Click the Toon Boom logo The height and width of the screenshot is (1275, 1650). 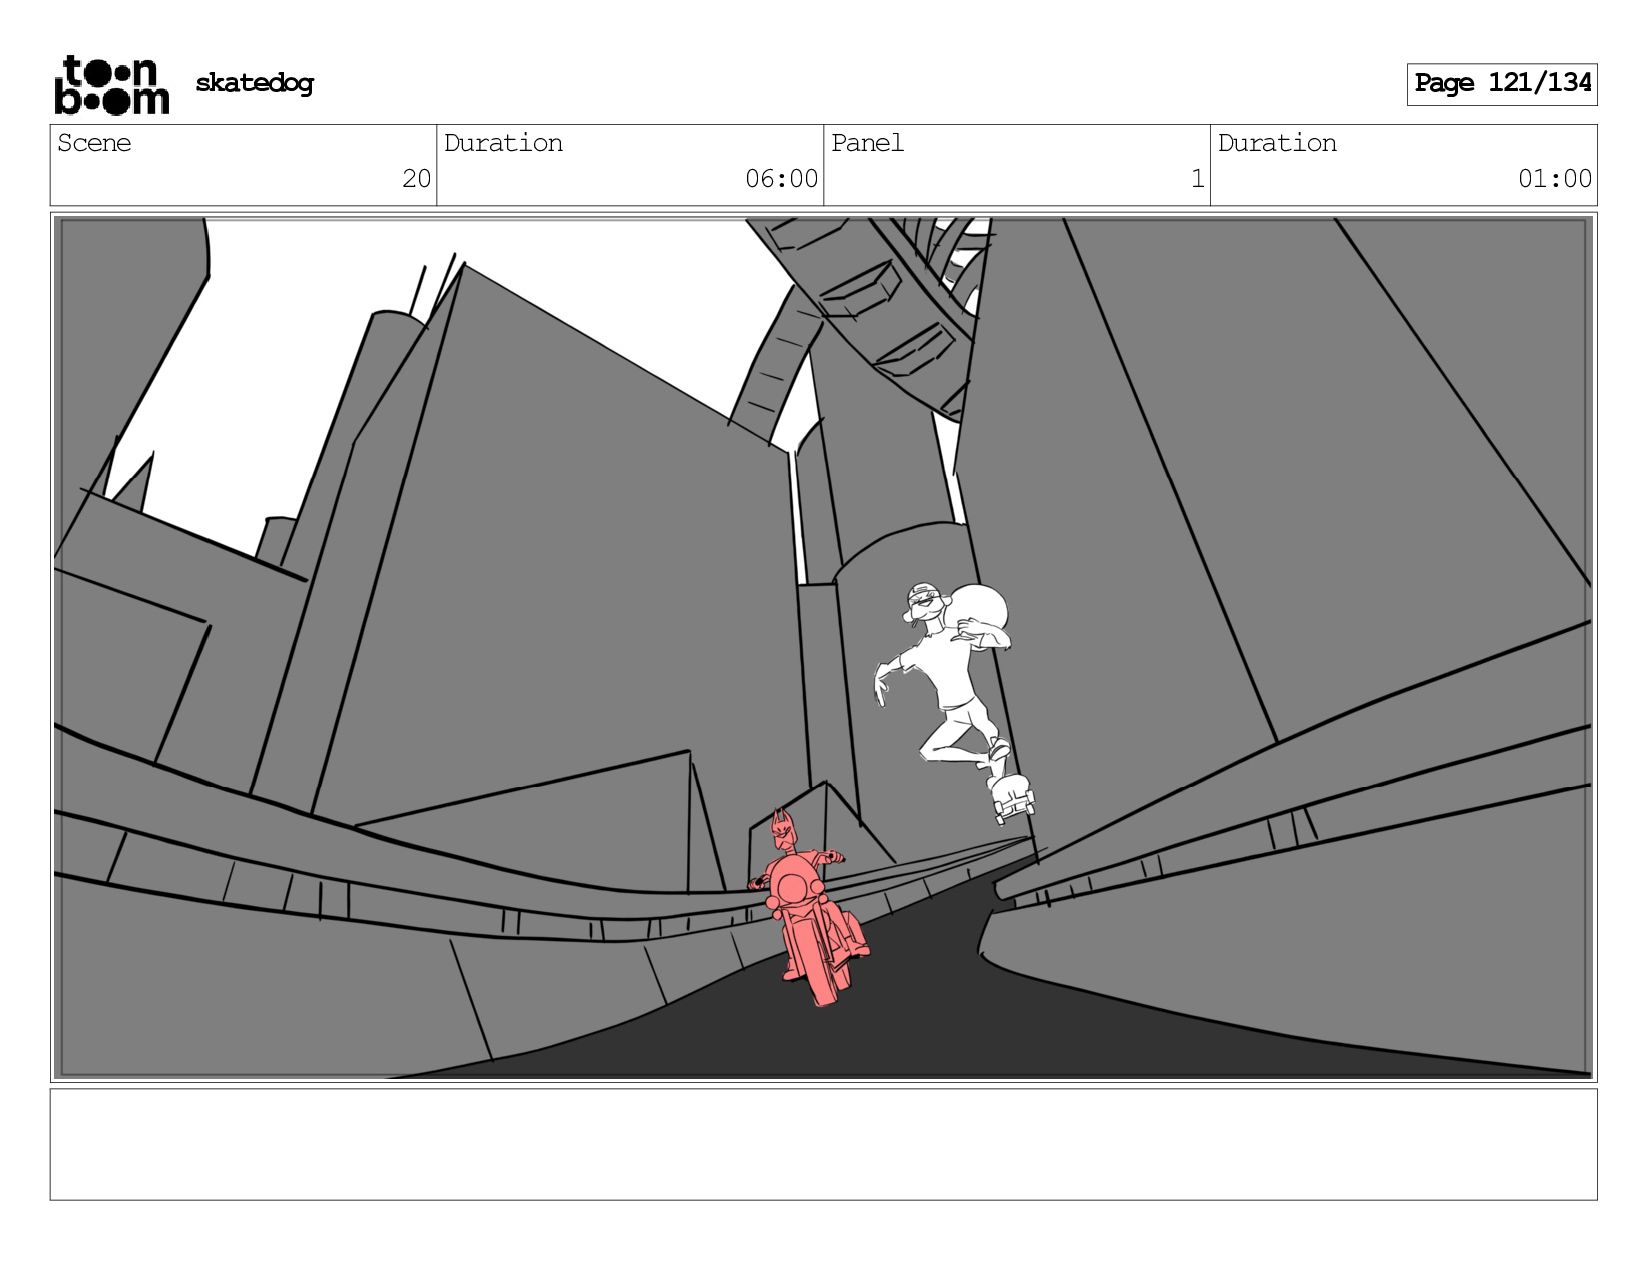[111, 84]
